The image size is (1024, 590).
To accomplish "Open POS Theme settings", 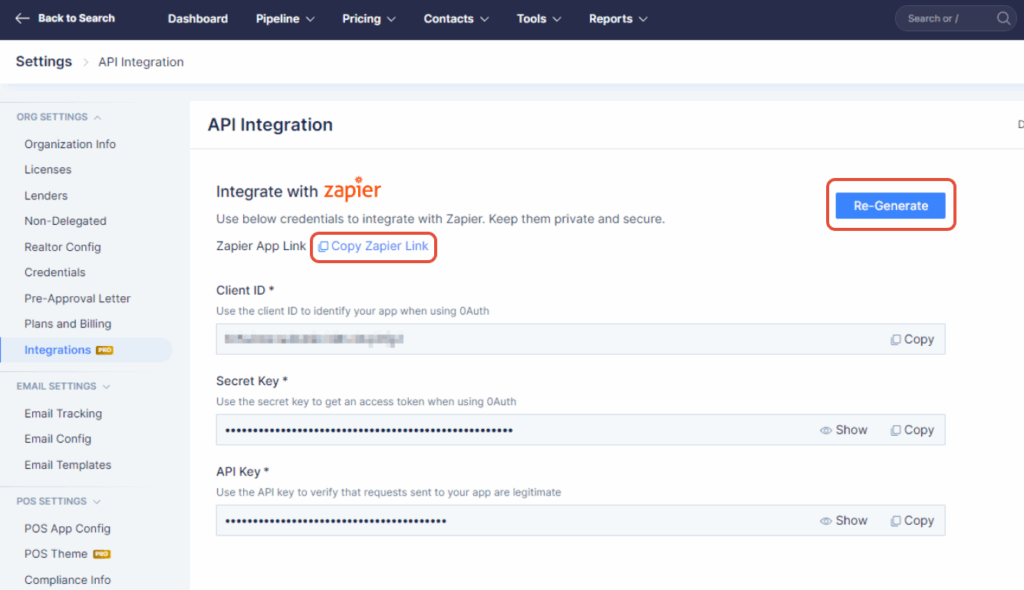I will point(56,554).
